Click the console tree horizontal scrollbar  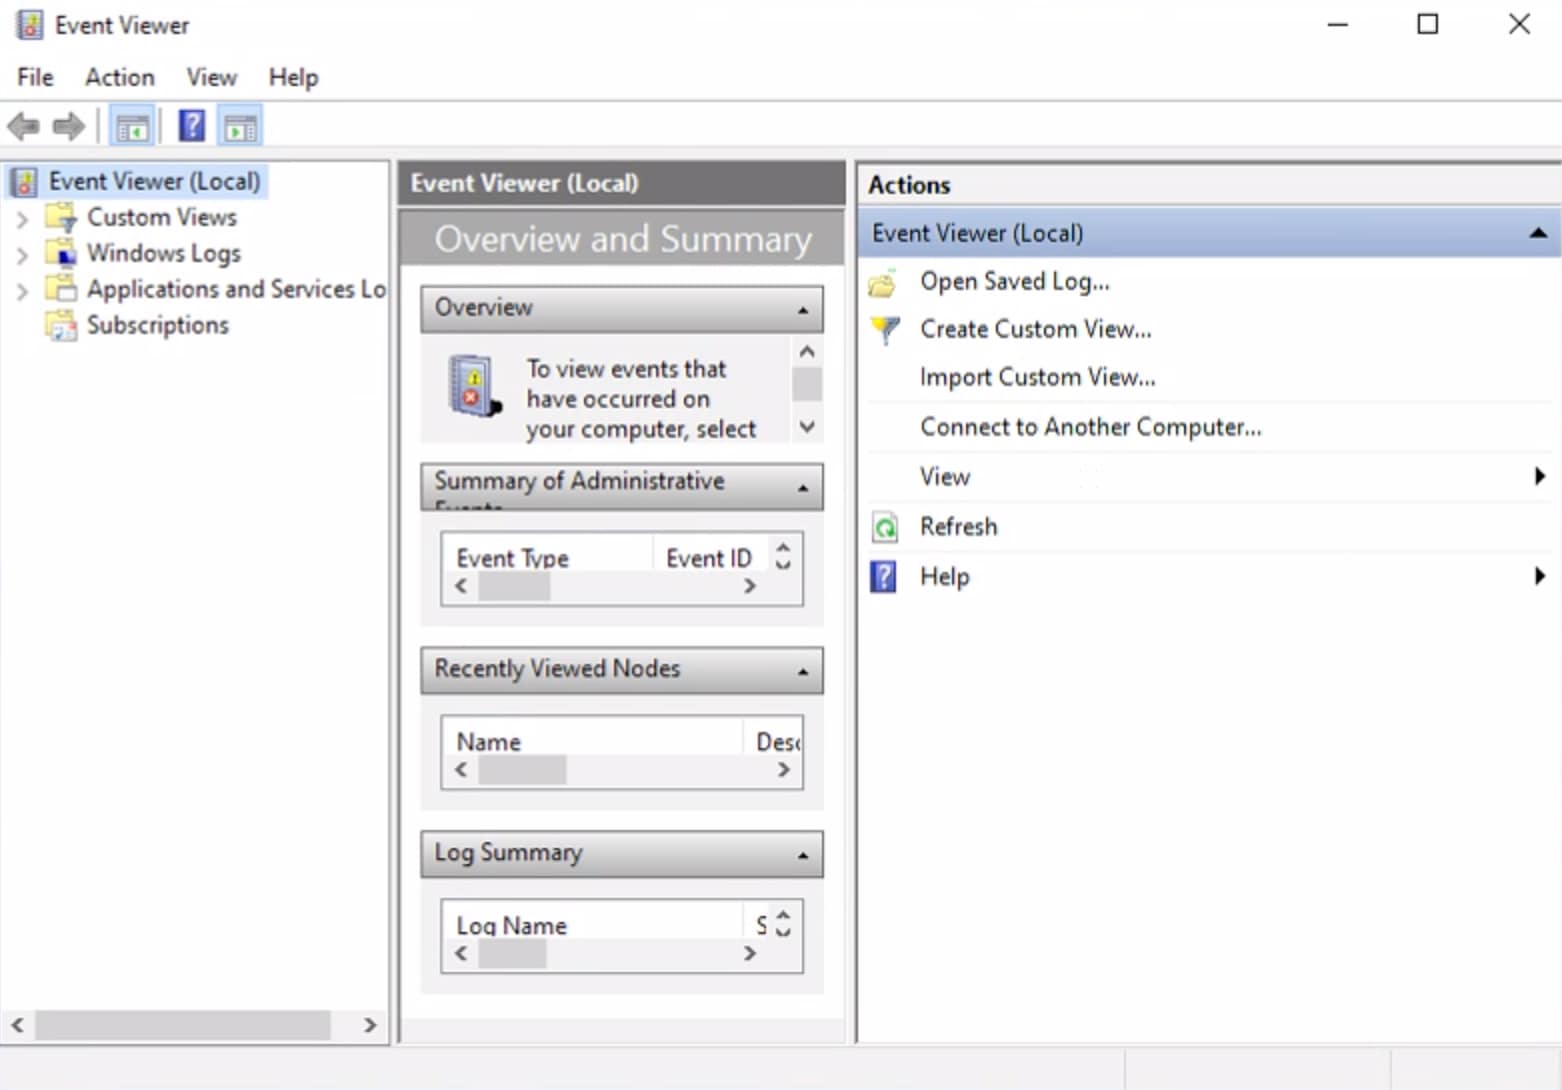click(183, 1024)
